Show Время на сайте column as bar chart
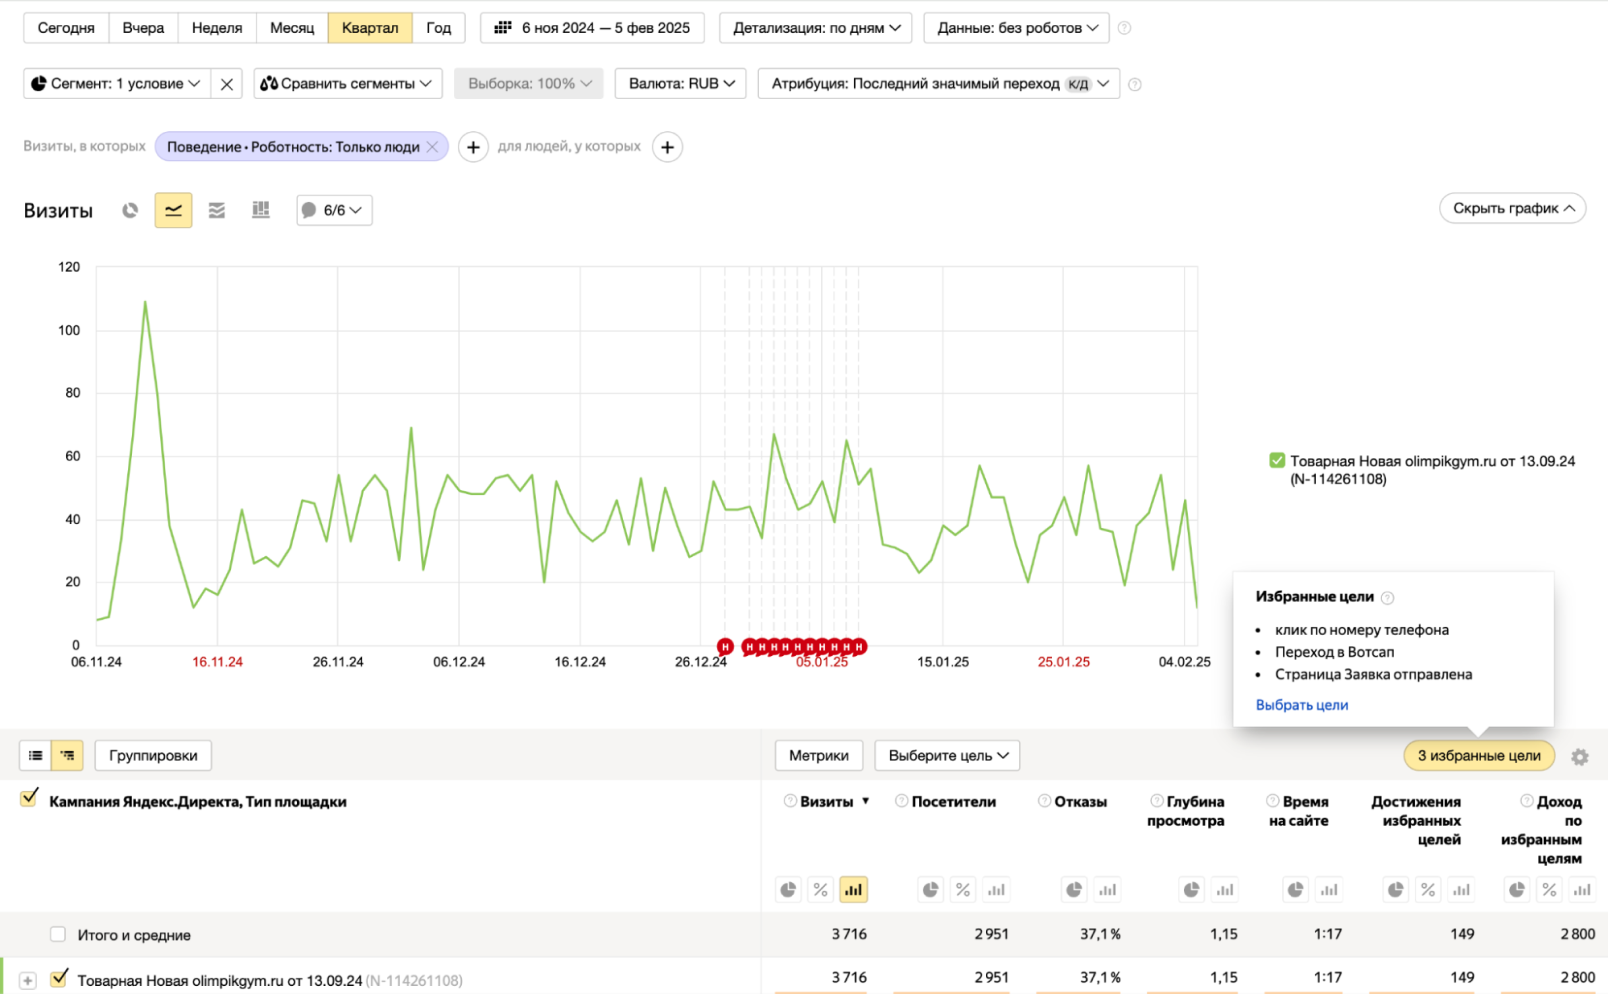The width and height of the screenshot is (1608, 994). click(x=1328, y=889)
